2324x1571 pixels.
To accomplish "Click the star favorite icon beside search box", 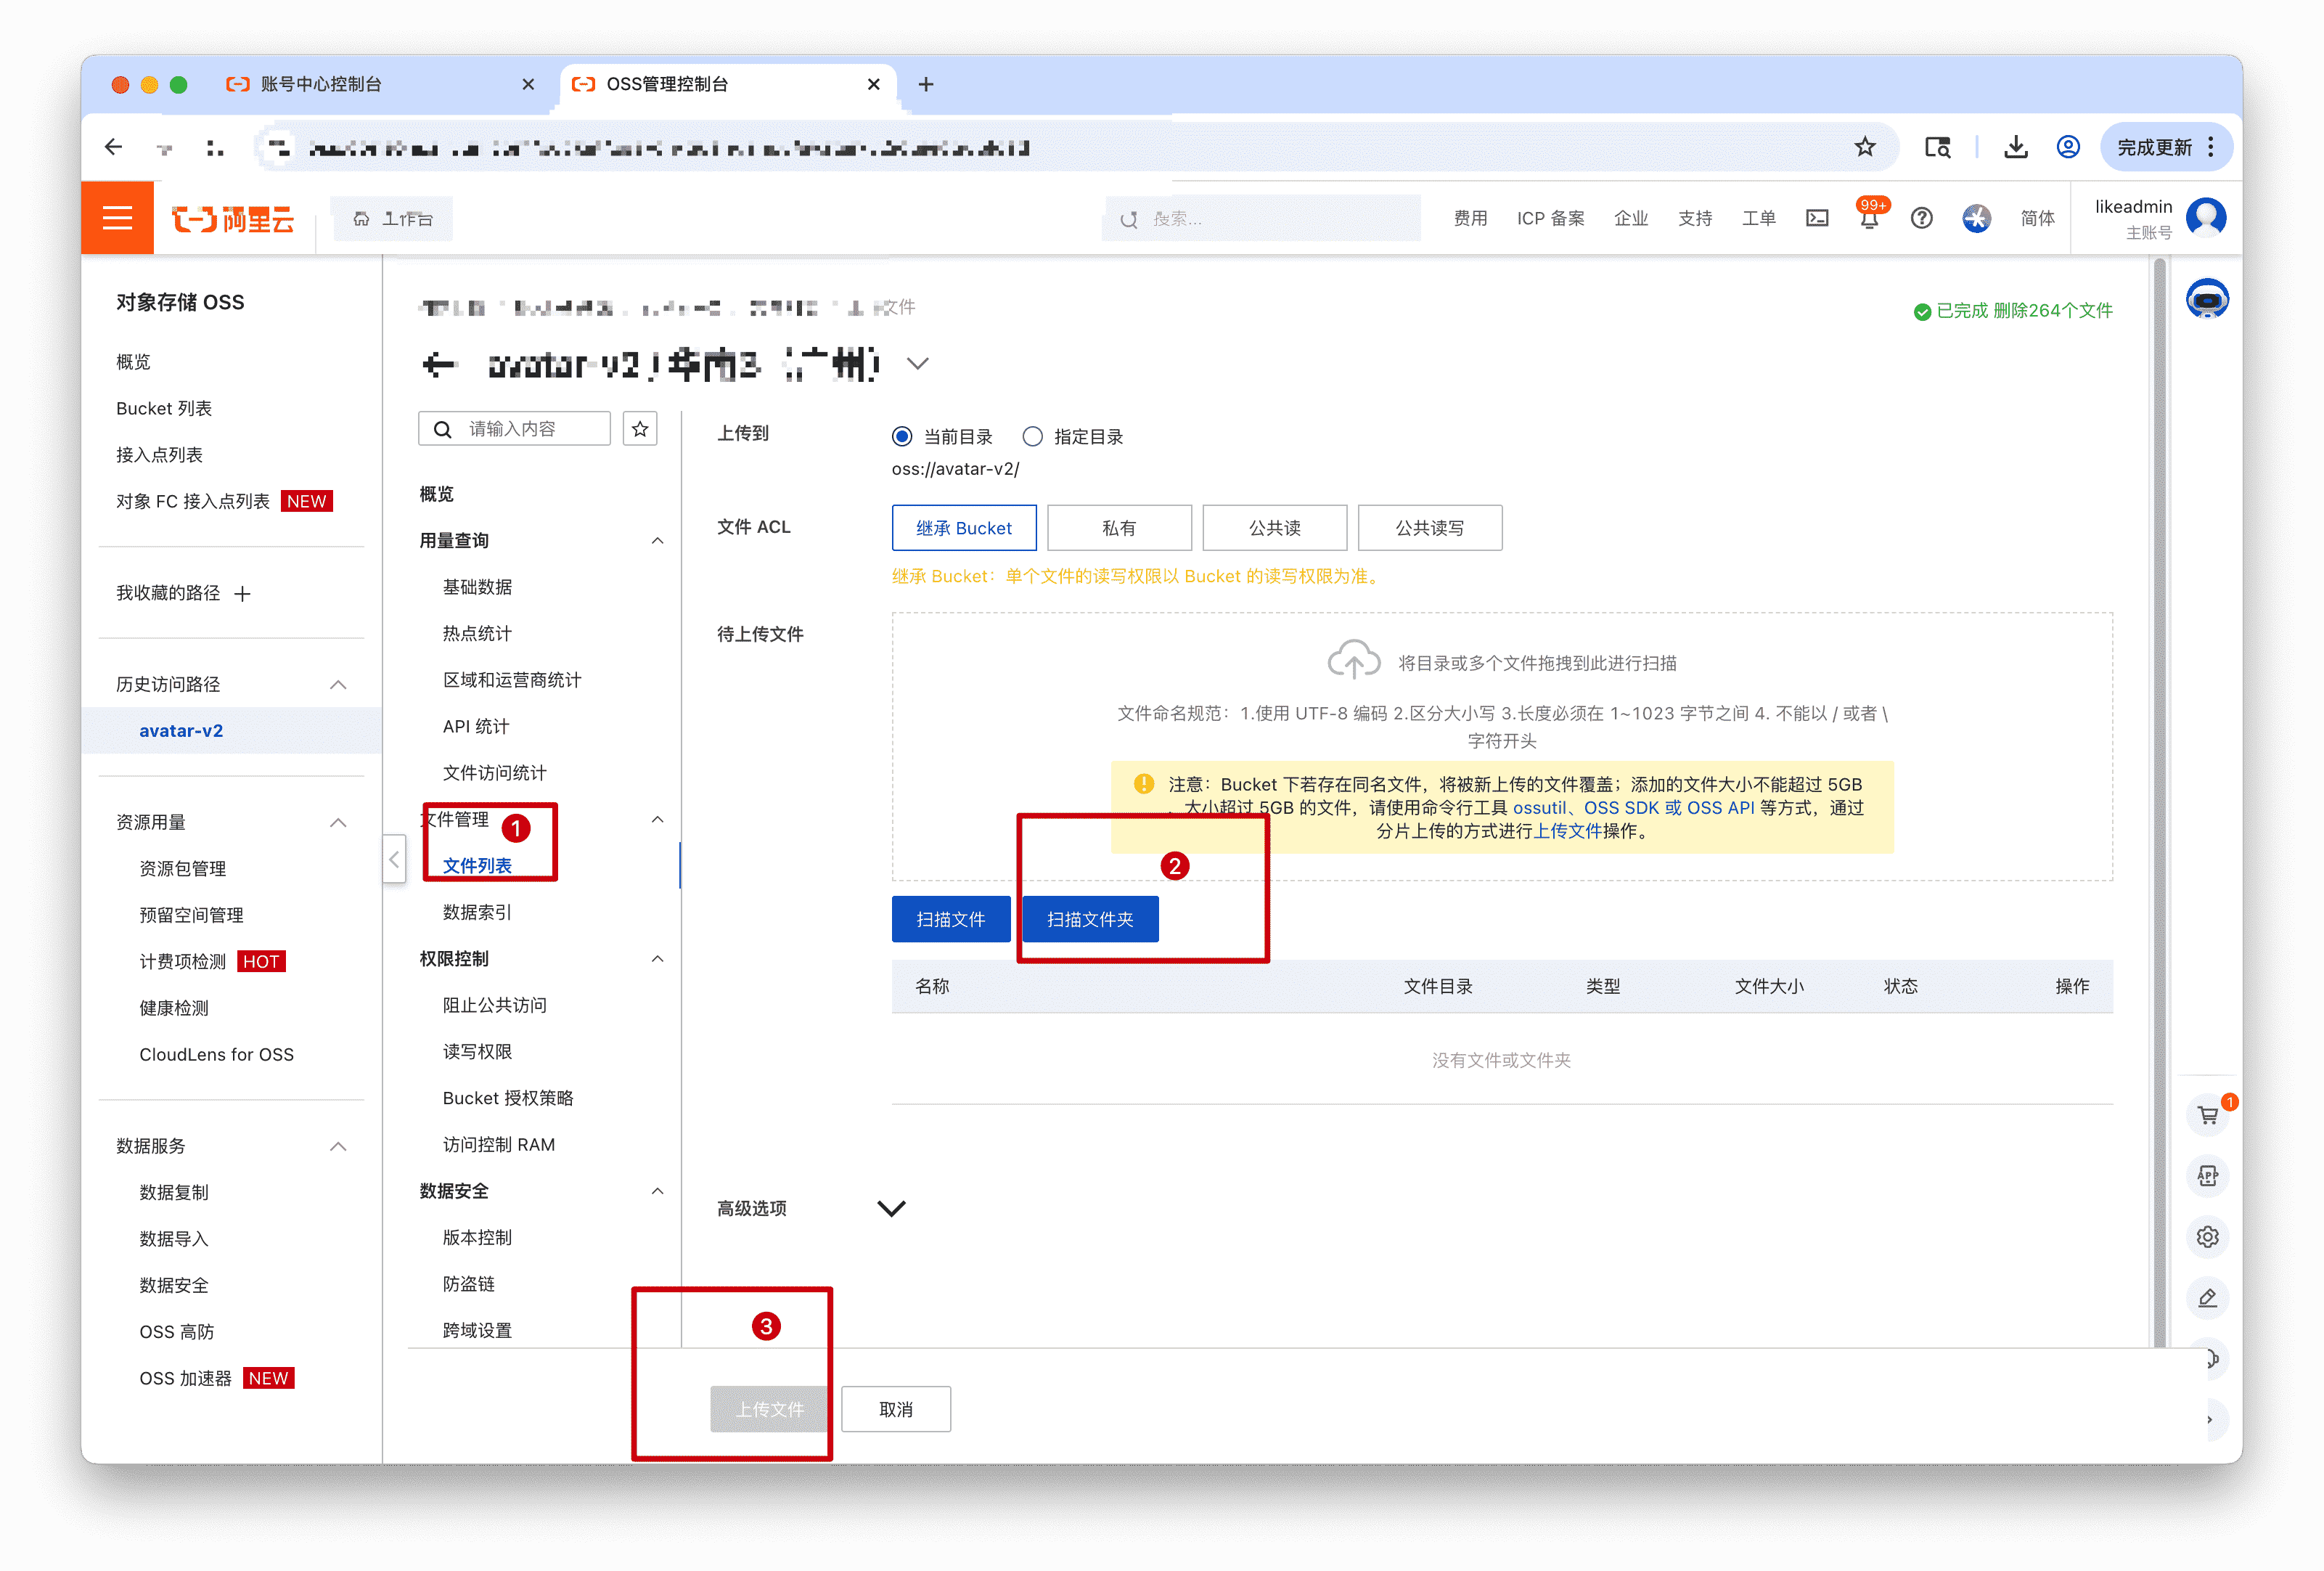I will [640, 429].
